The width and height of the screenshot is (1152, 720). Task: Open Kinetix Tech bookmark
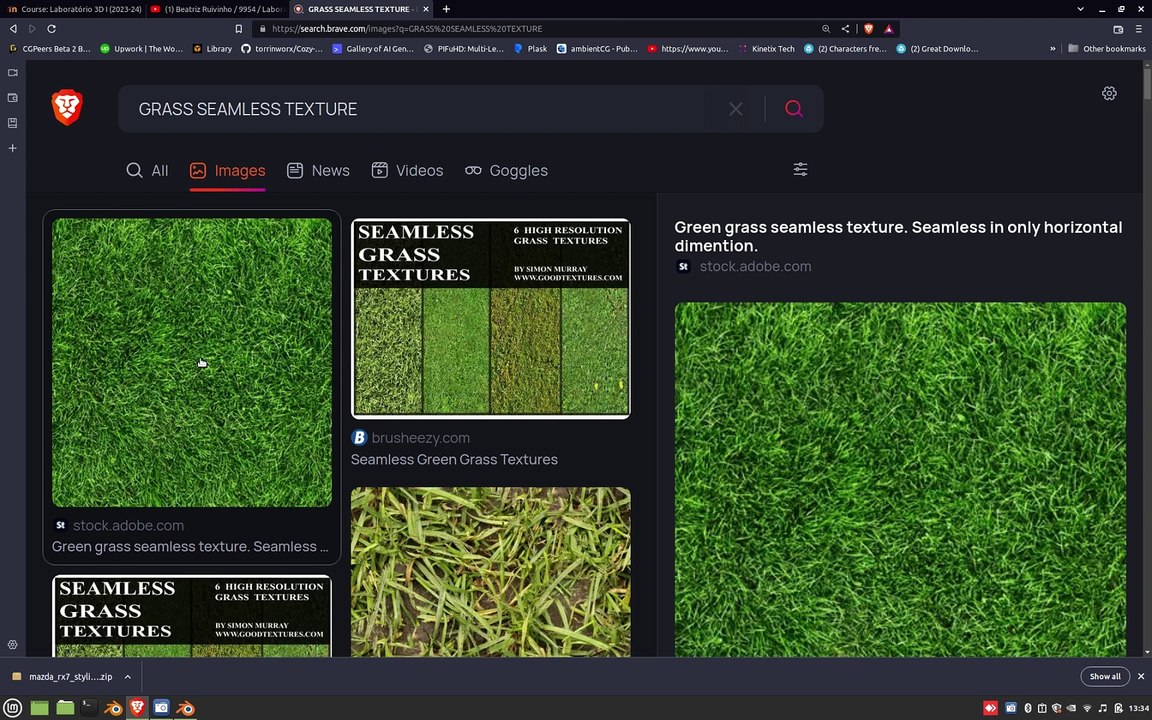tap(766, 48)
